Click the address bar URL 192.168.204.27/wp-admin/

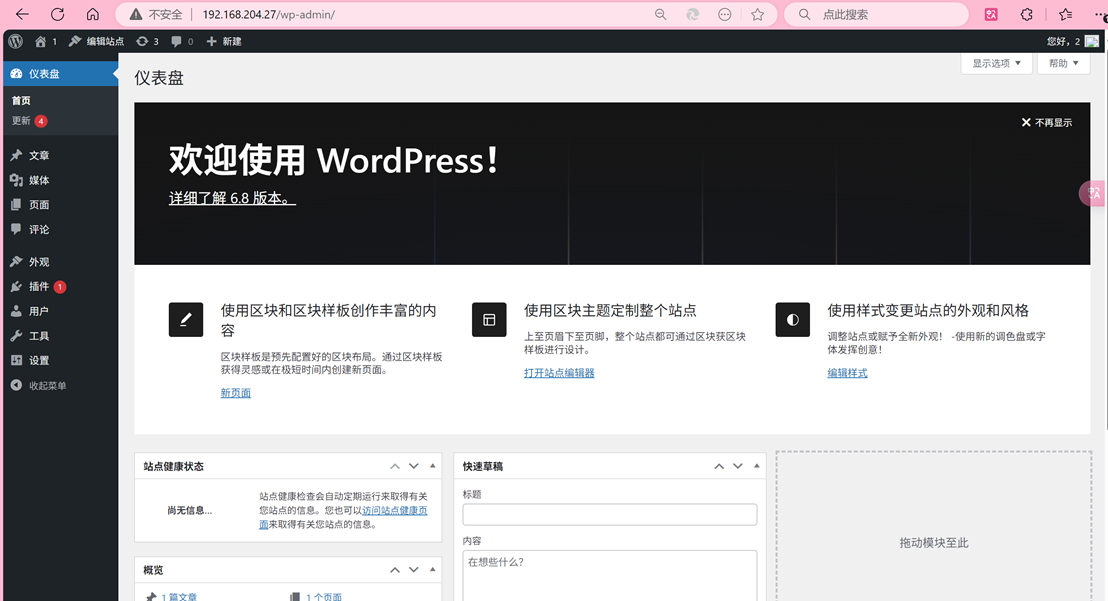(269, 14)
